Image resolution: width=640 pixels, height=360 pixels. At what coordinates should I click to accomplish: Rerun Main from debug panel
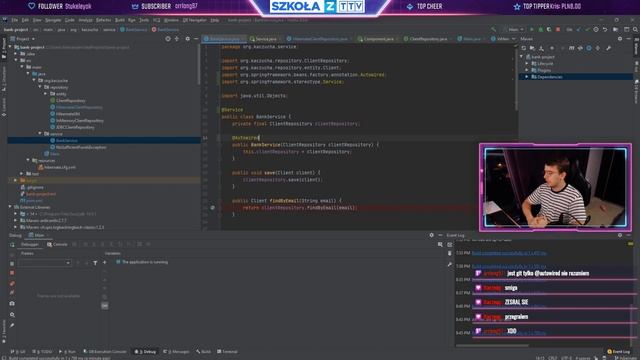pyautogui.click(x=12, y=244)
